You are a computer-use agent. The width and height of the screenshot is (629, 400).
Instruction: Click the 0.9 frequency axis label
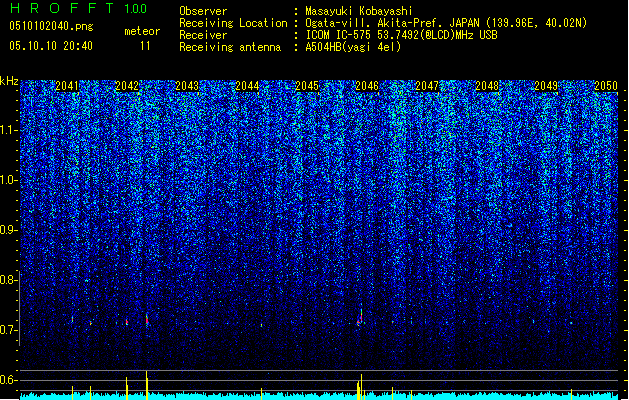8,230
